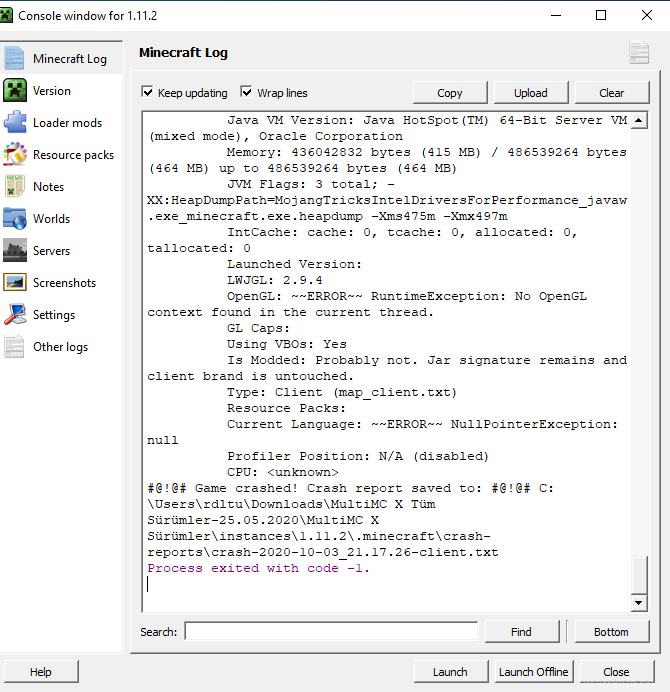Click the Settings tools icon

click(15, 314)
